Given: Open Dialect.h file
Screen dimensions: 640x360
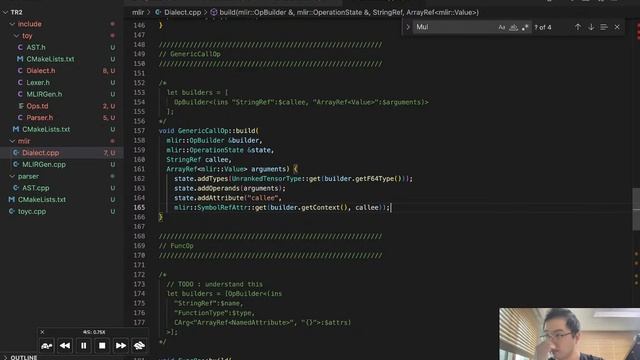Looking at the screenshot, I should 41,71.
